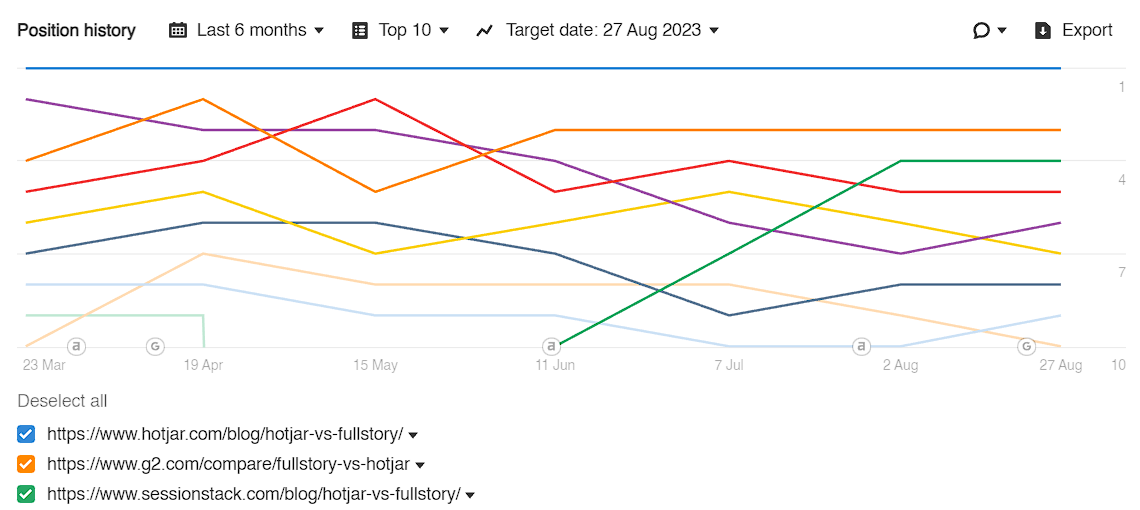
Task: Click the calendar icon beside Last 6 months
Action: [x=177, y=31]
